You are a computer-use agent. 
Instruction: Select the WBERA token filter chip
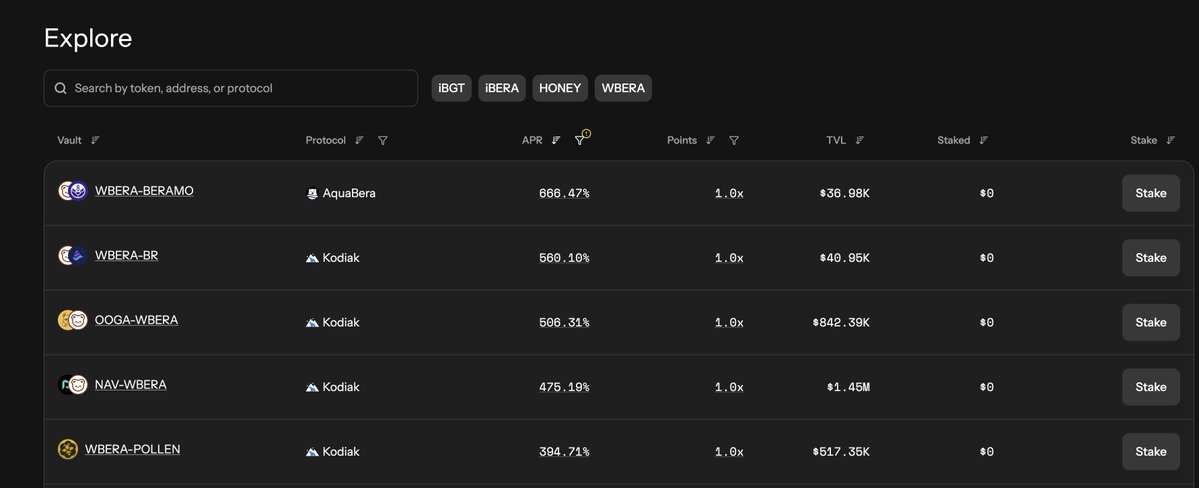click(623, 88)
